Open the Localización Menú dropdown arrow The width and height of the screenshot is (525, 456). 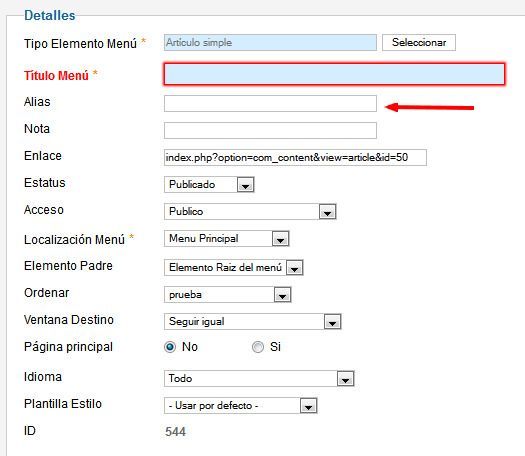281,239
